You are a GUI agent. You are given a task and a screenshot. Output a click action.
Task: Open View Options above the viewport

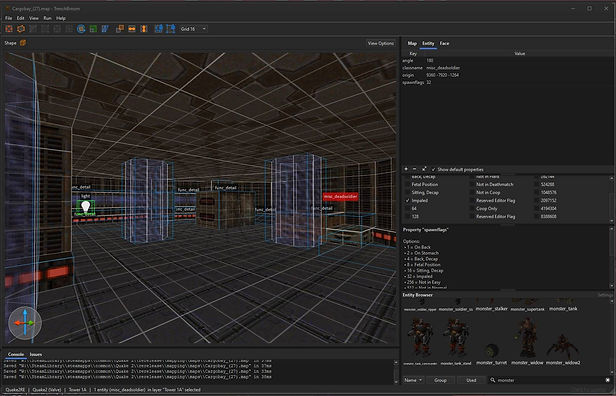pyautogui.click(x=381, y=43)
